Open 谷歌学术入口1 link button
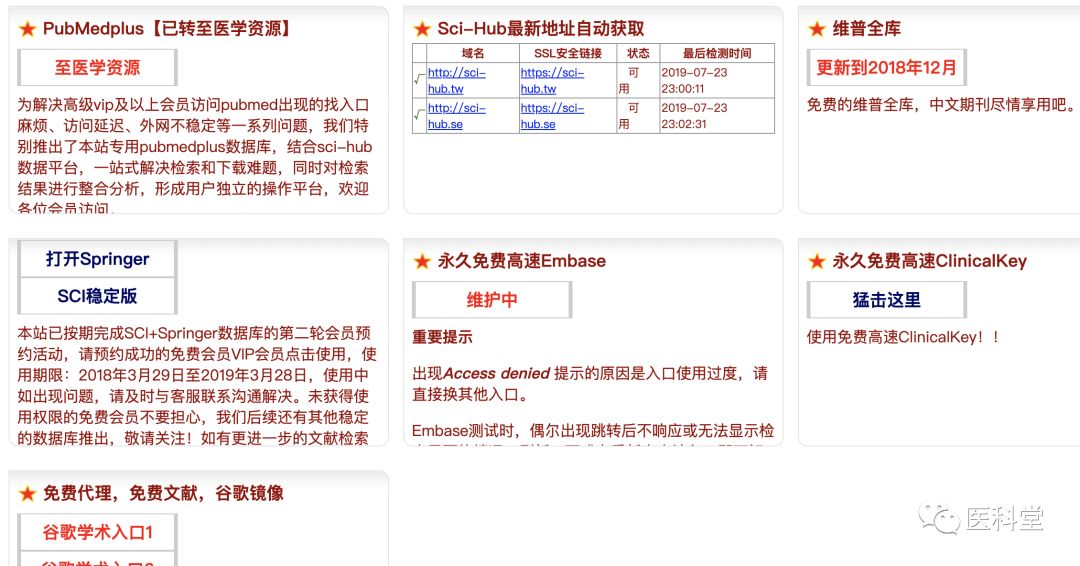The height and width of the screenshot is (566, 1080). pyautogui.click(x=97, y=532)
